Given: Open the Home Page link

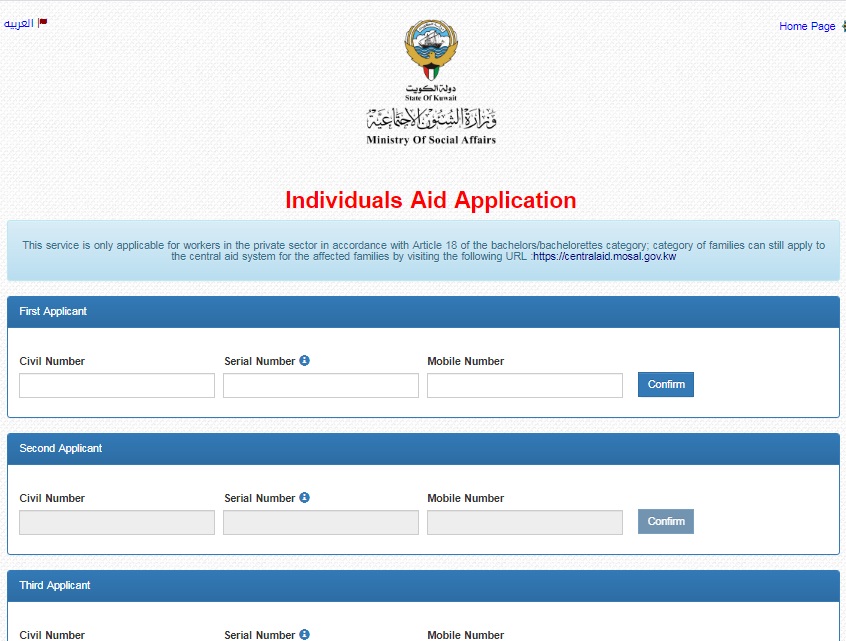Looking at the screenshot, I should point(807,26).
